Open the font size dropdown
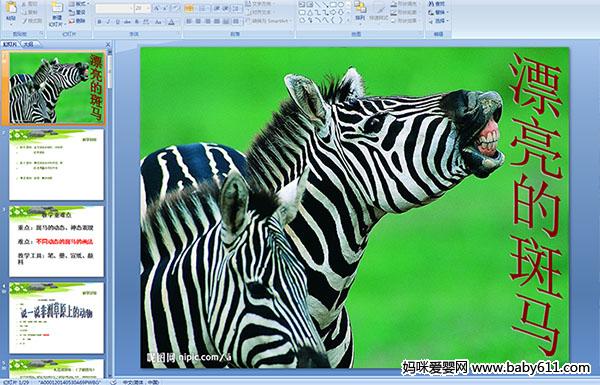The height and width of the screenshot is (385, 600). point(143,8)
